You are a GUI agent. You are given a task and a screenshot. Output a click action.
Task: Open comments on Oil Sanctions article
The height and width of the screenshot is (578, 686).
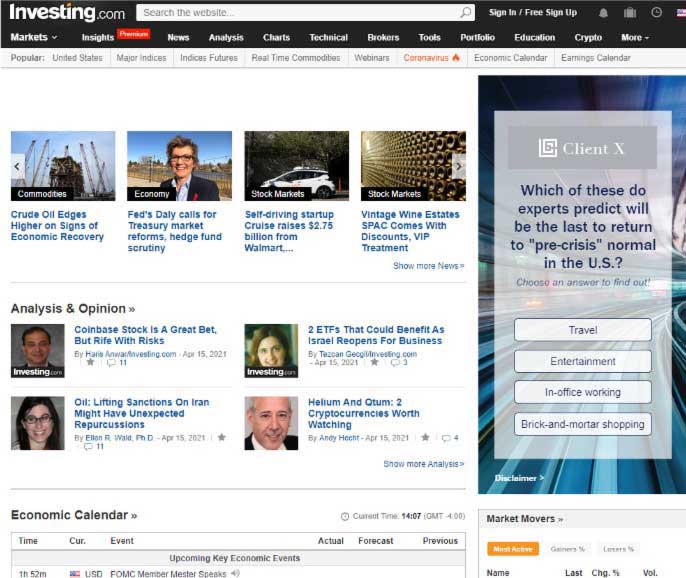point(94,446)
